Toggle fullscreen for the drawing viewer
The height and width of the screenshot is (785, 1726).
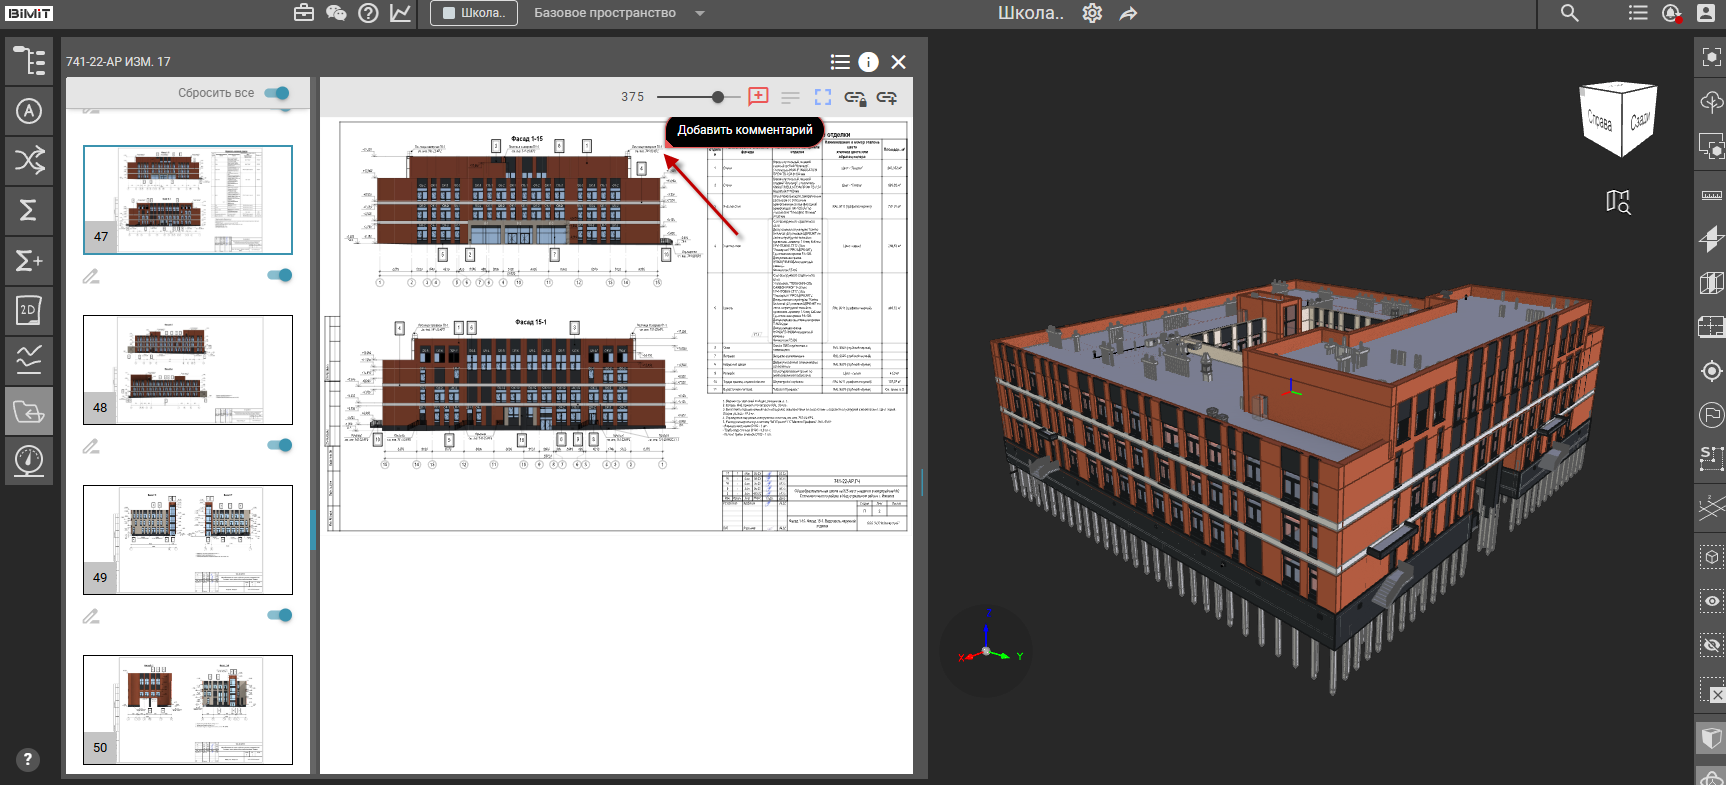823,97
